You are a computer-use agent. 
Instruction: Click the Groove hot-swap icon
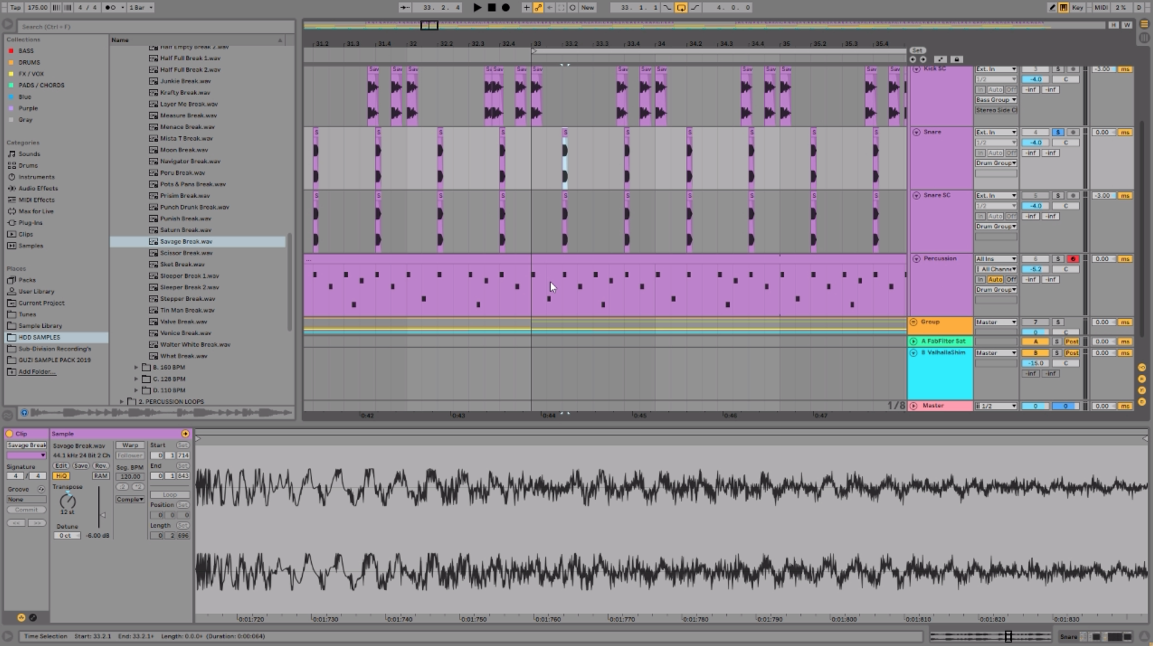tap(41, 489)
